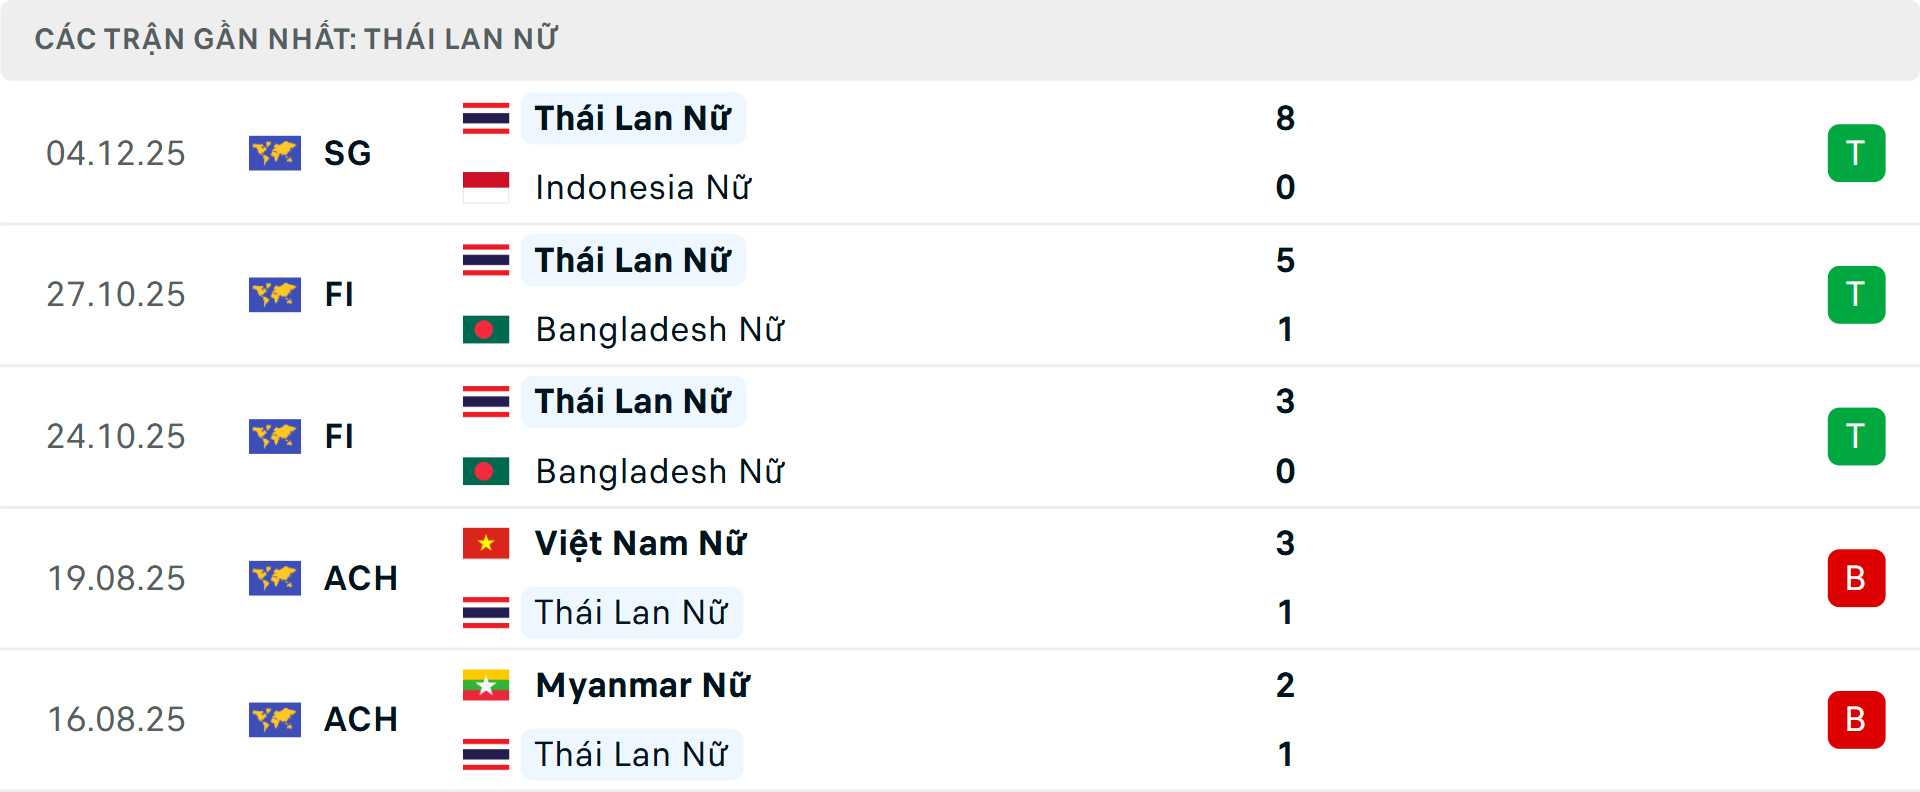
Task: Toggle the green T result badge for the Indonesia match
Action: tap(1856, 153)
